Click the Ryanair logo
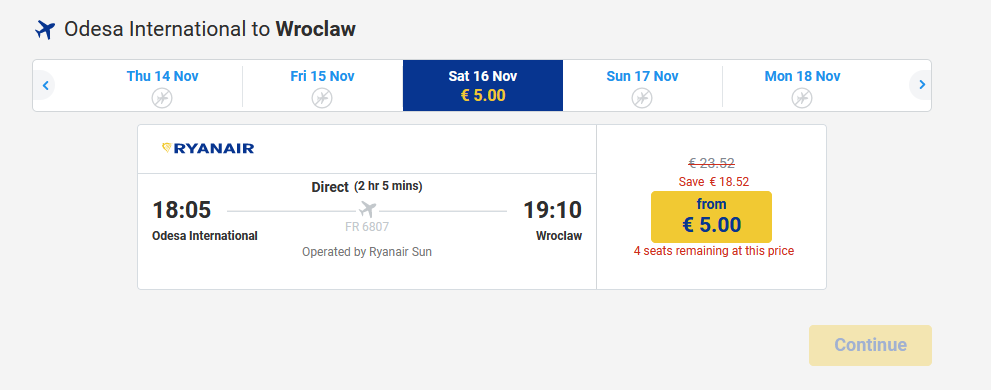This screenshot has width=991, height=390. [x=208, y=149]
